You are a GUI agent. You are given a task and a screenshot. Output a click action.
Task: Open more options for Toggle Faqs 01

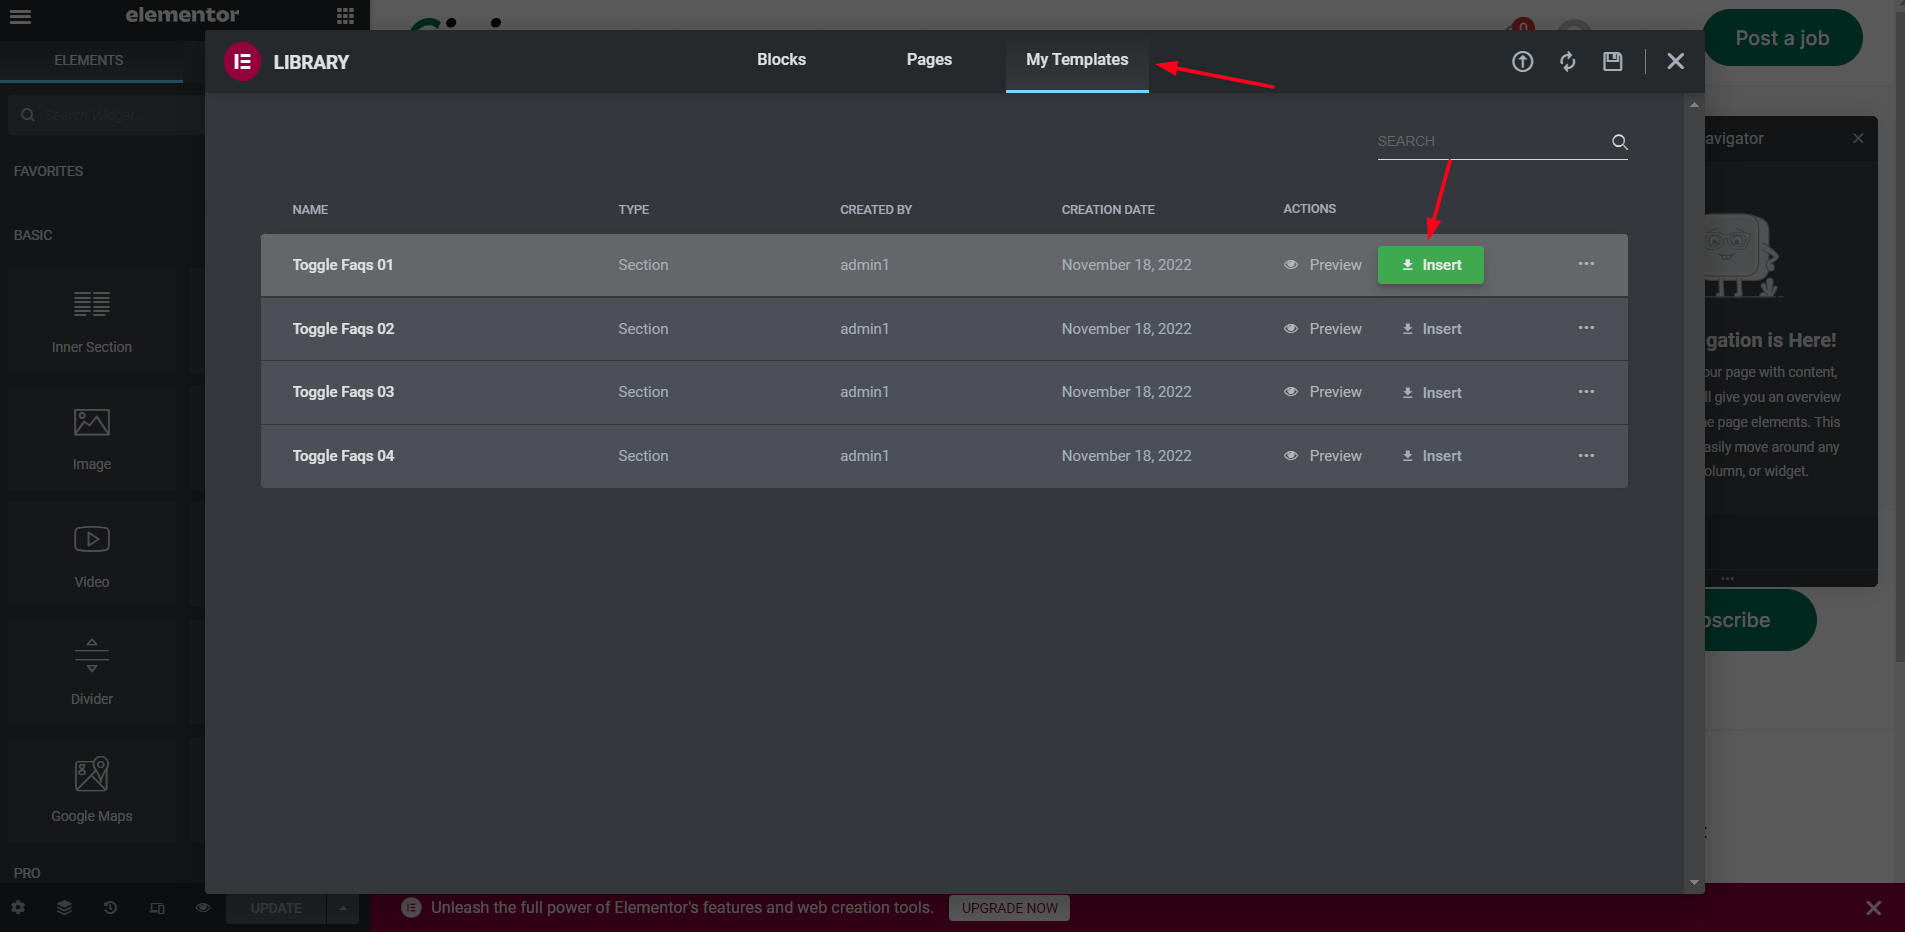click(1586, 264)
